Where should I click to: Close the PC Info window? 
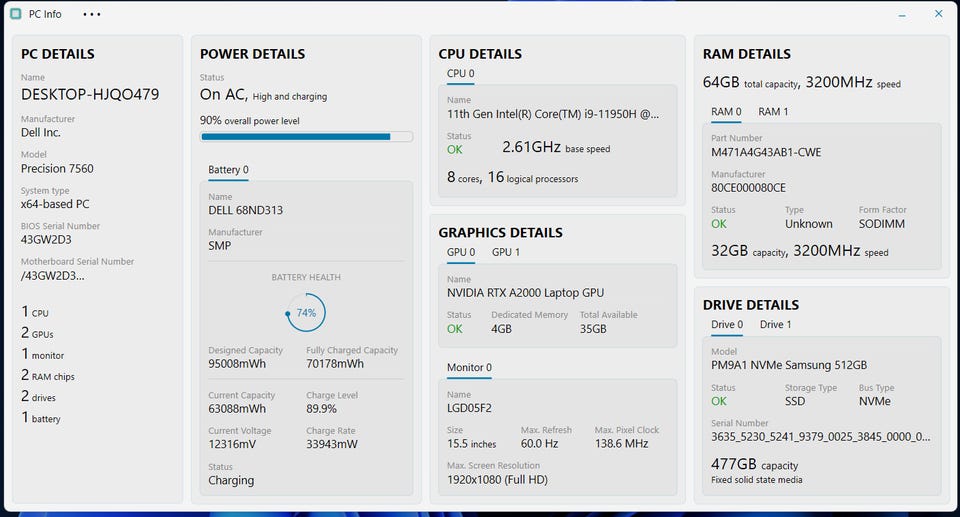938,14
